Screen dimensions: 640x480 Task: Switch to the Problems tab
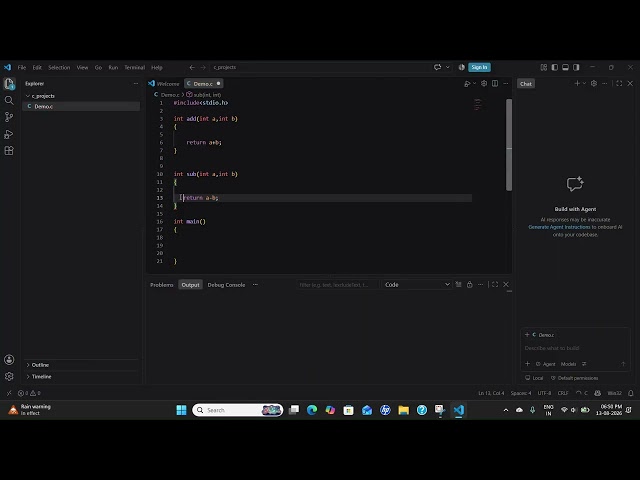[162, 285]
